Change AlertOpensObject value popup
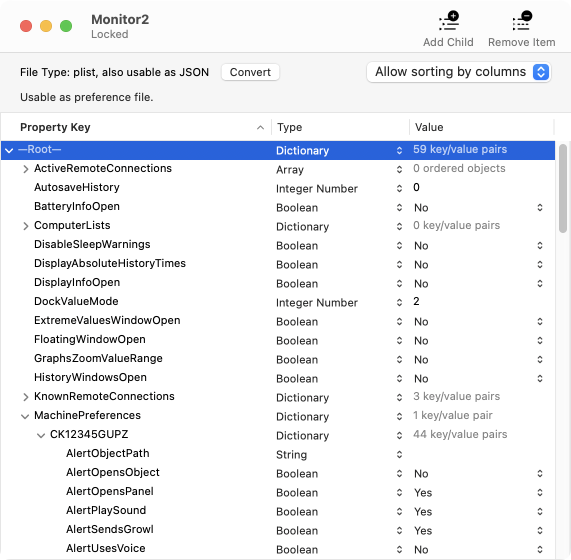Viewport: 571px width, 560px height. point(540,473)
